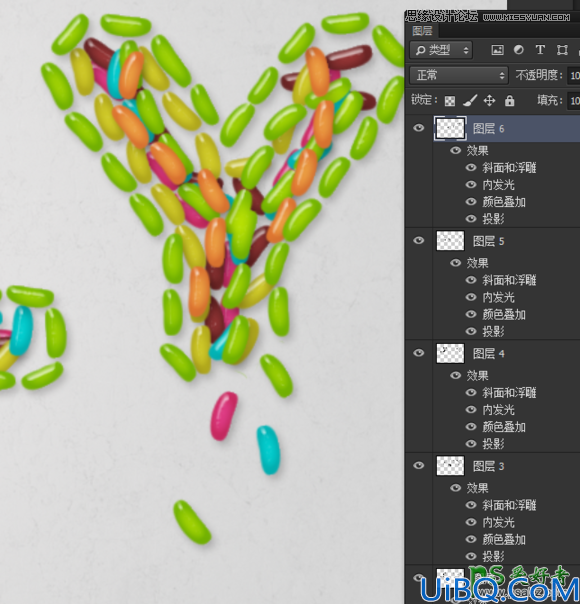Toggle 斜面和浮雕 effect on 图层 3
This screenshot has height=604, width=580.
471,505
